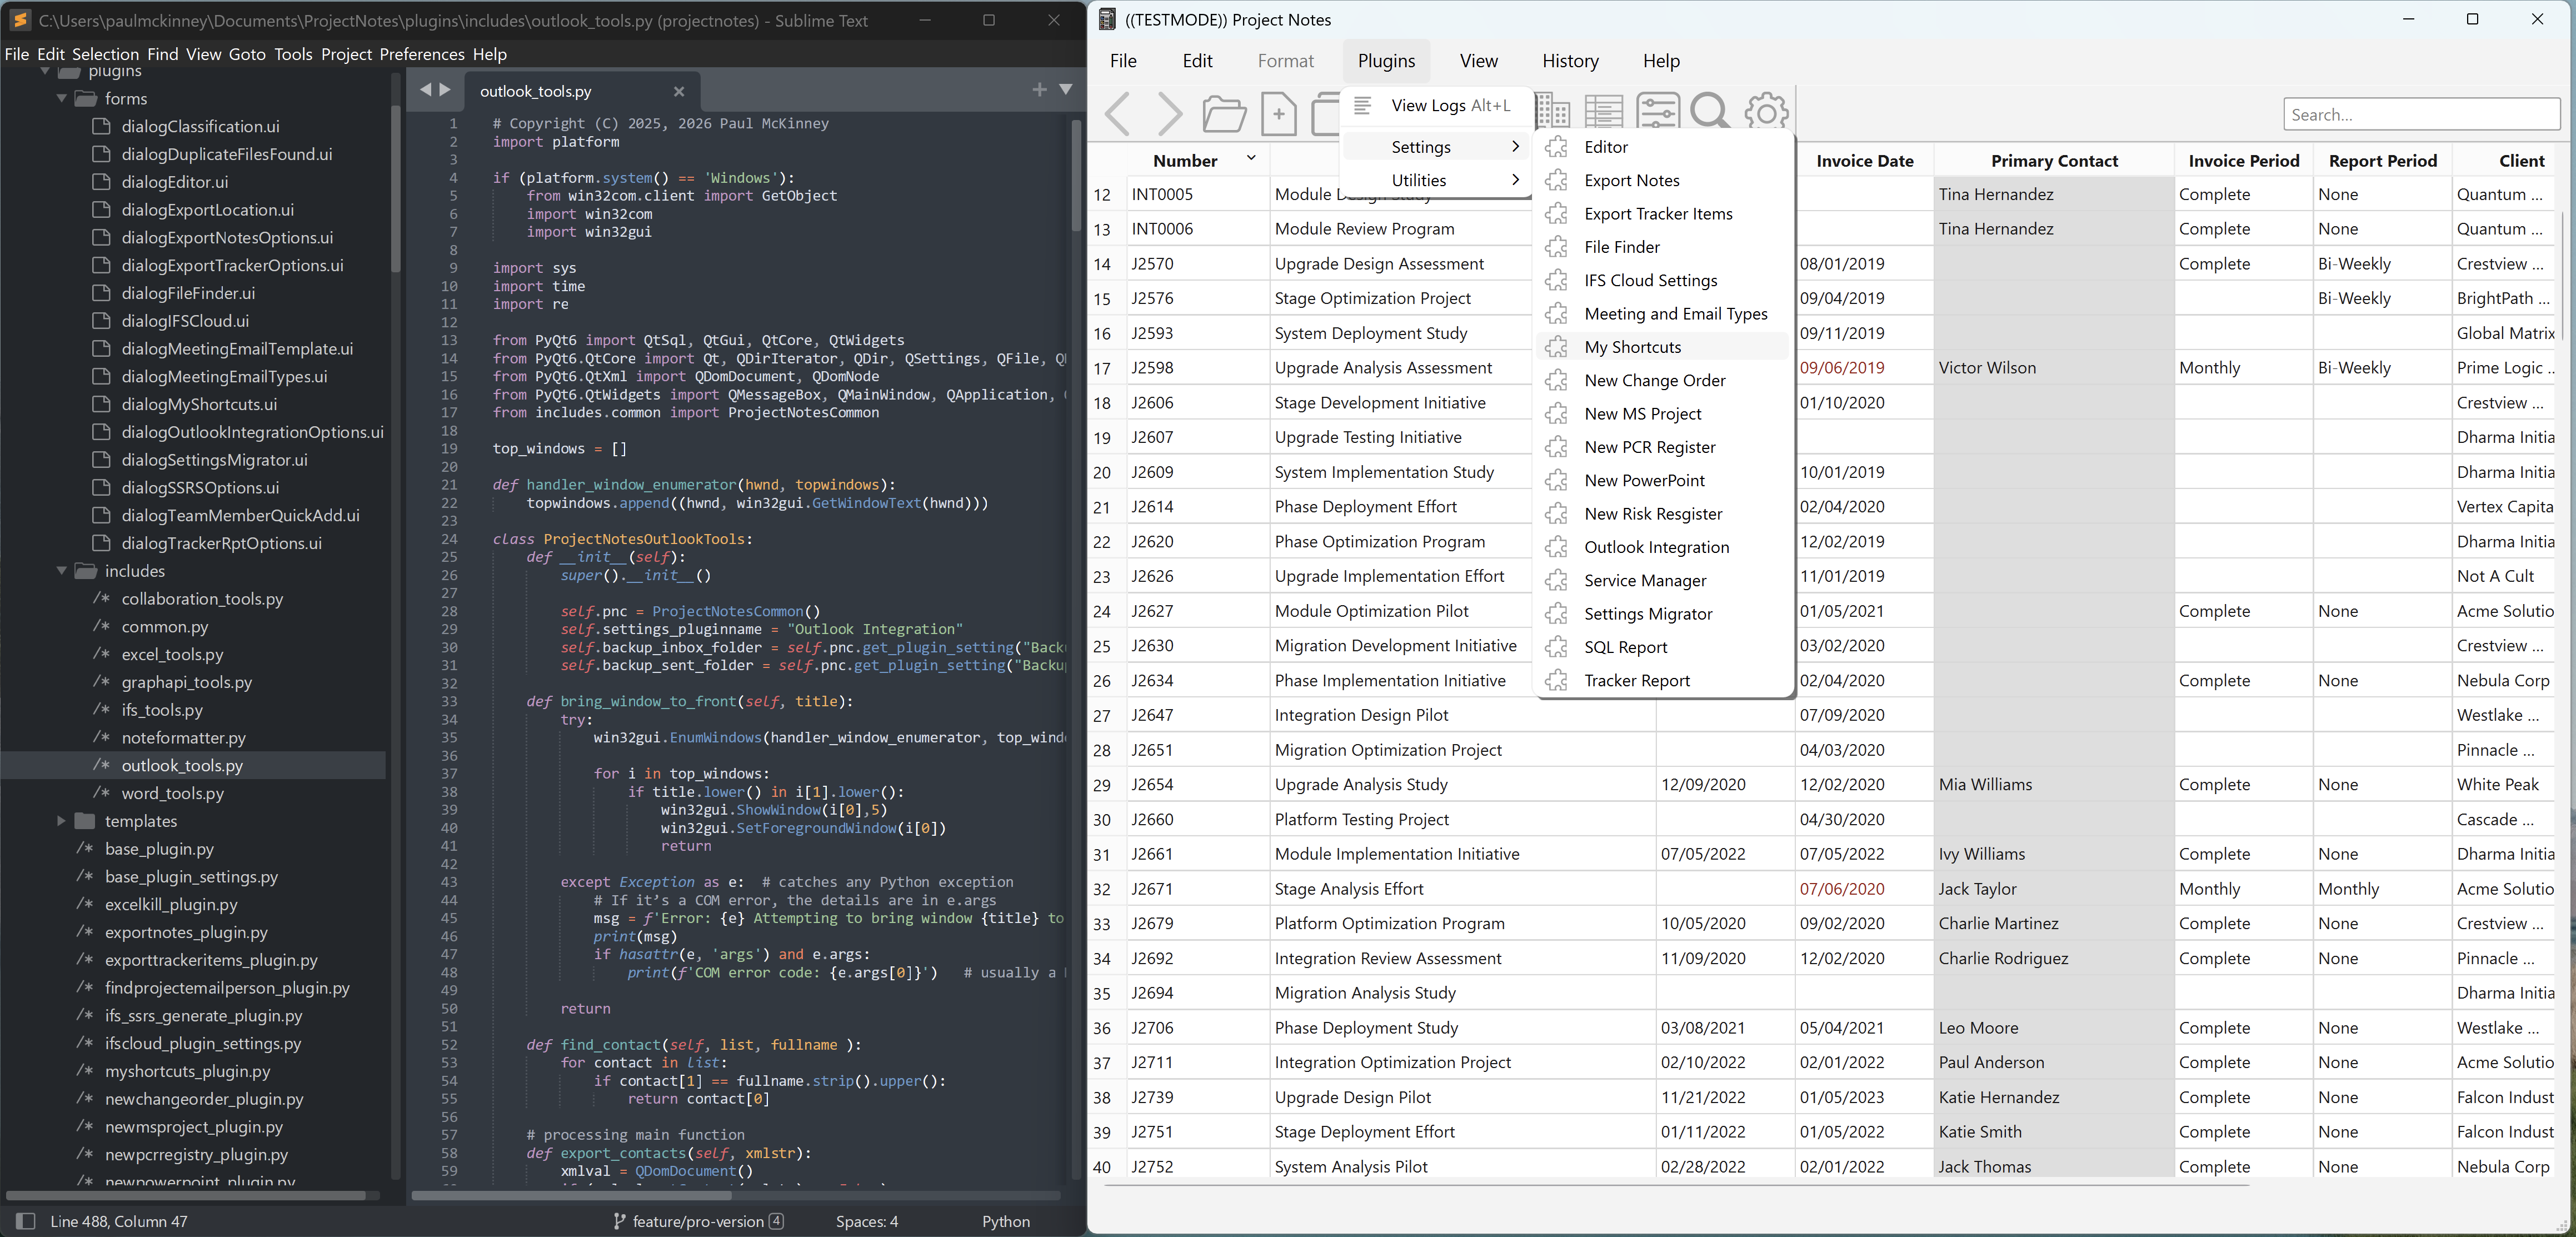Click the Primary Contact column header
2576x1237 pixels.
click(2054, 161)
